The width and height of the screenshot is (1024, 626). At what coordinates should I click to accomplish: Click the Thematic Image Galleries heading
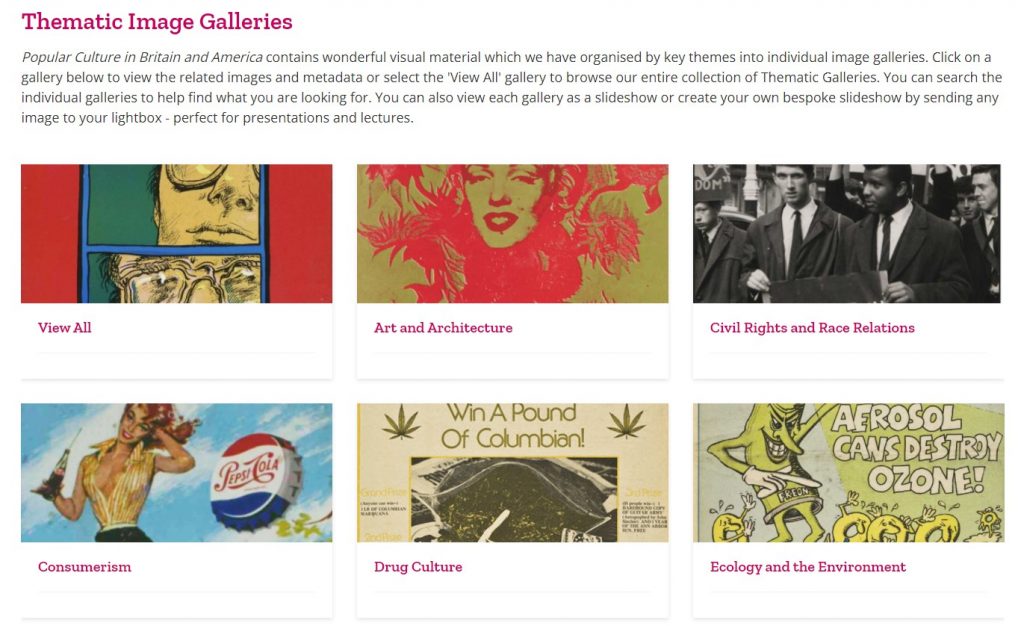157,21
